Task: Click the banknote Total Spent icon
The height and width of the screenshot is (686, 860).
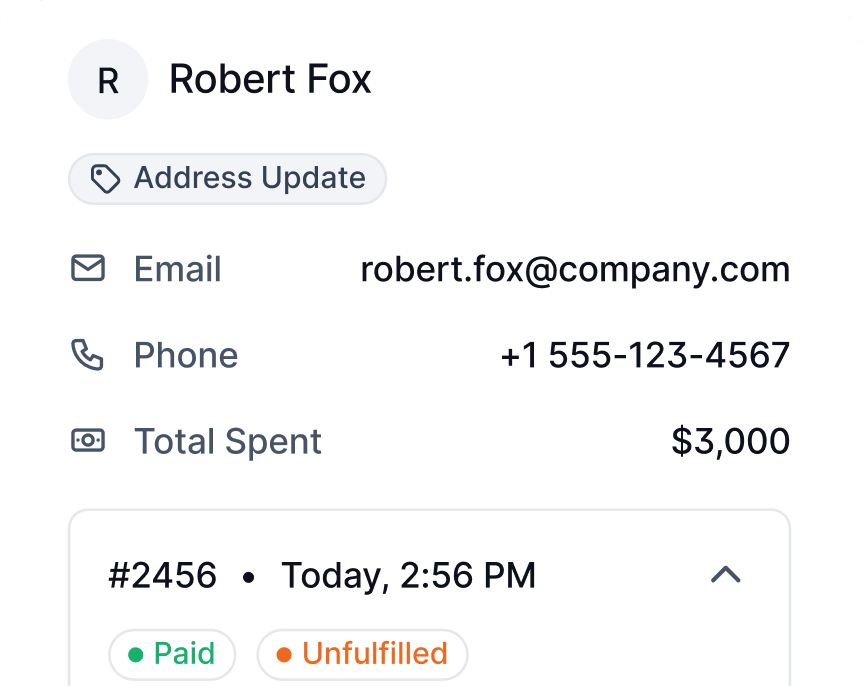Action: [x=88, y=440]
